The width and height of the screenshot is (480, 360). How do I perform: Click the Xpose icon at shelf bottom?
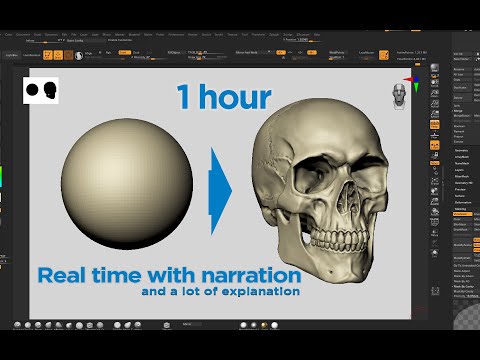coord(435,291)
